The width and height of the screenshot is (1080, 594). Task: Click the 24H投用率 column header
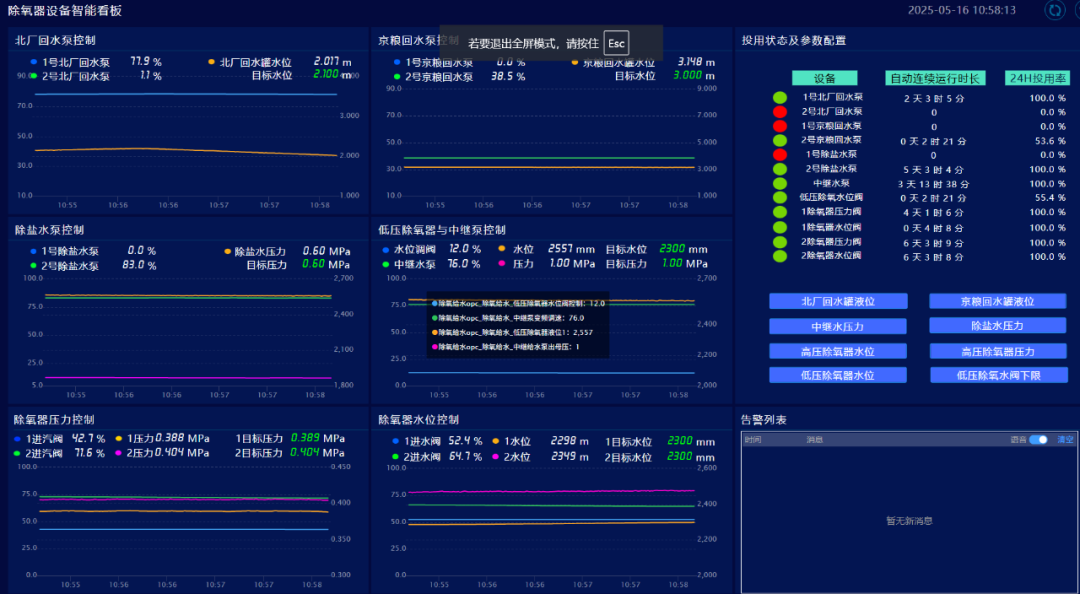(x=1037, y=79)
